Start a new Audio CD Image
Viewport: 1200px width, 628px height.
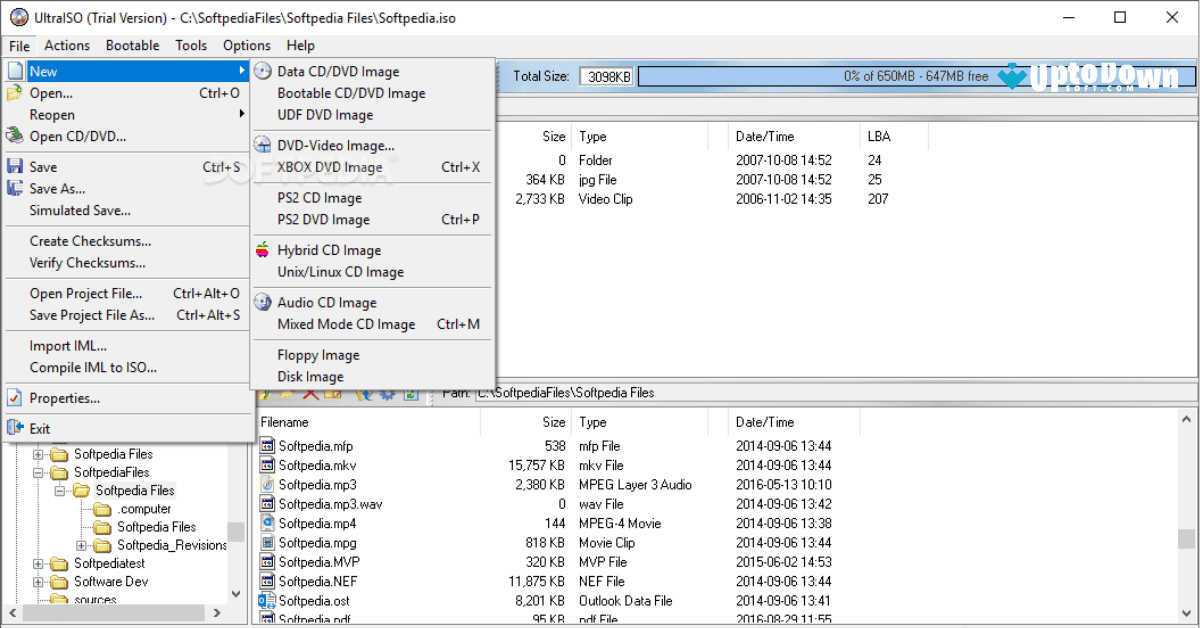coord(327,302)
